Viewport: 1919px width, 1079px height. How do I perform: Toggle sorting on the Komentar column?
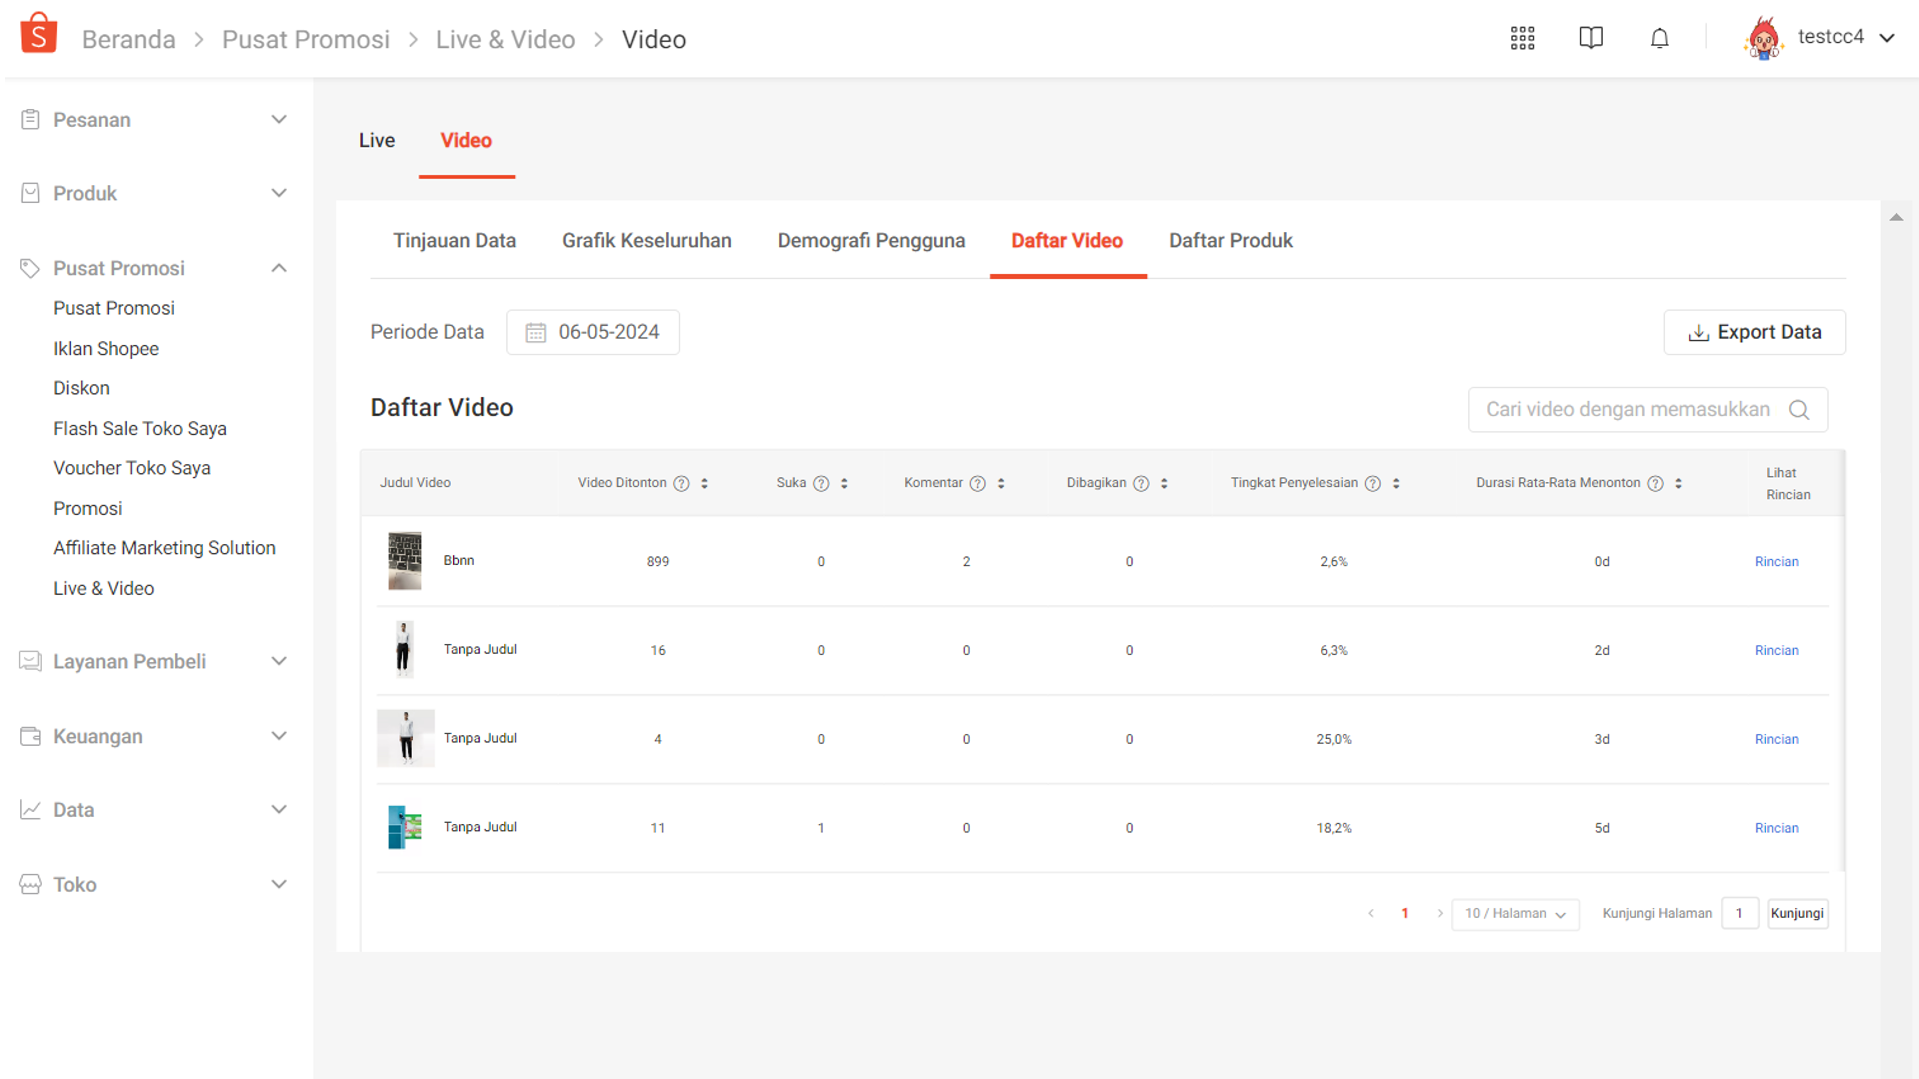click(1002, 482)
